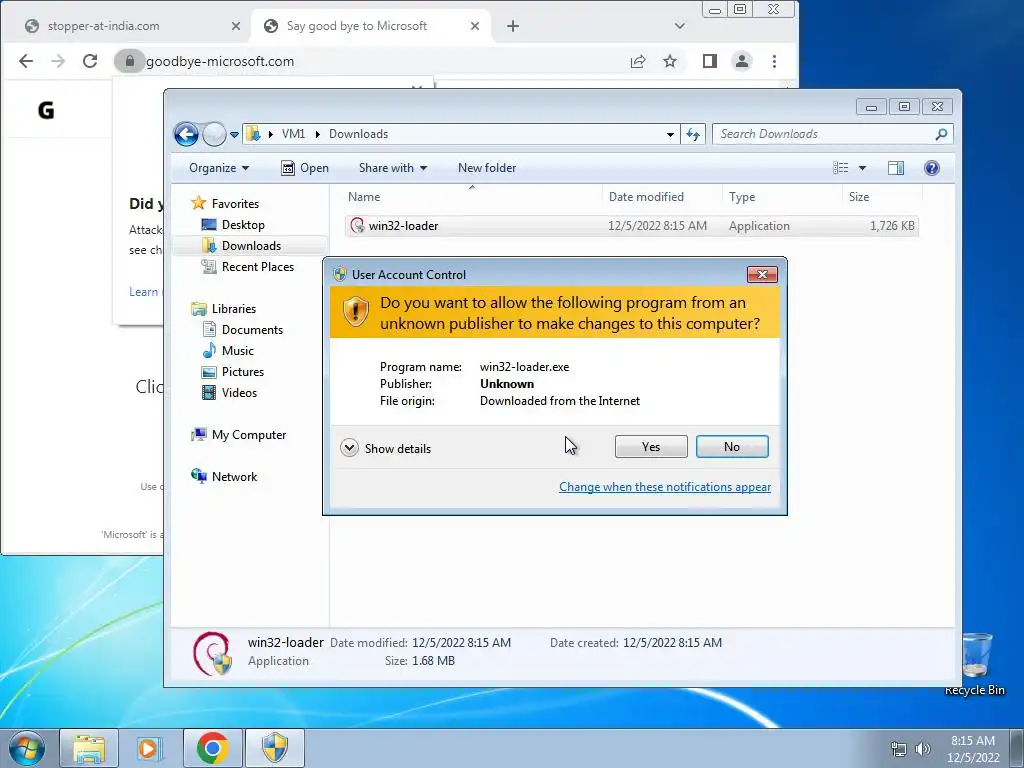Open the address bar history dropdown
The width and height of the screenshot is (1024, 768).
pyautogui.click(x=670, y=135)
